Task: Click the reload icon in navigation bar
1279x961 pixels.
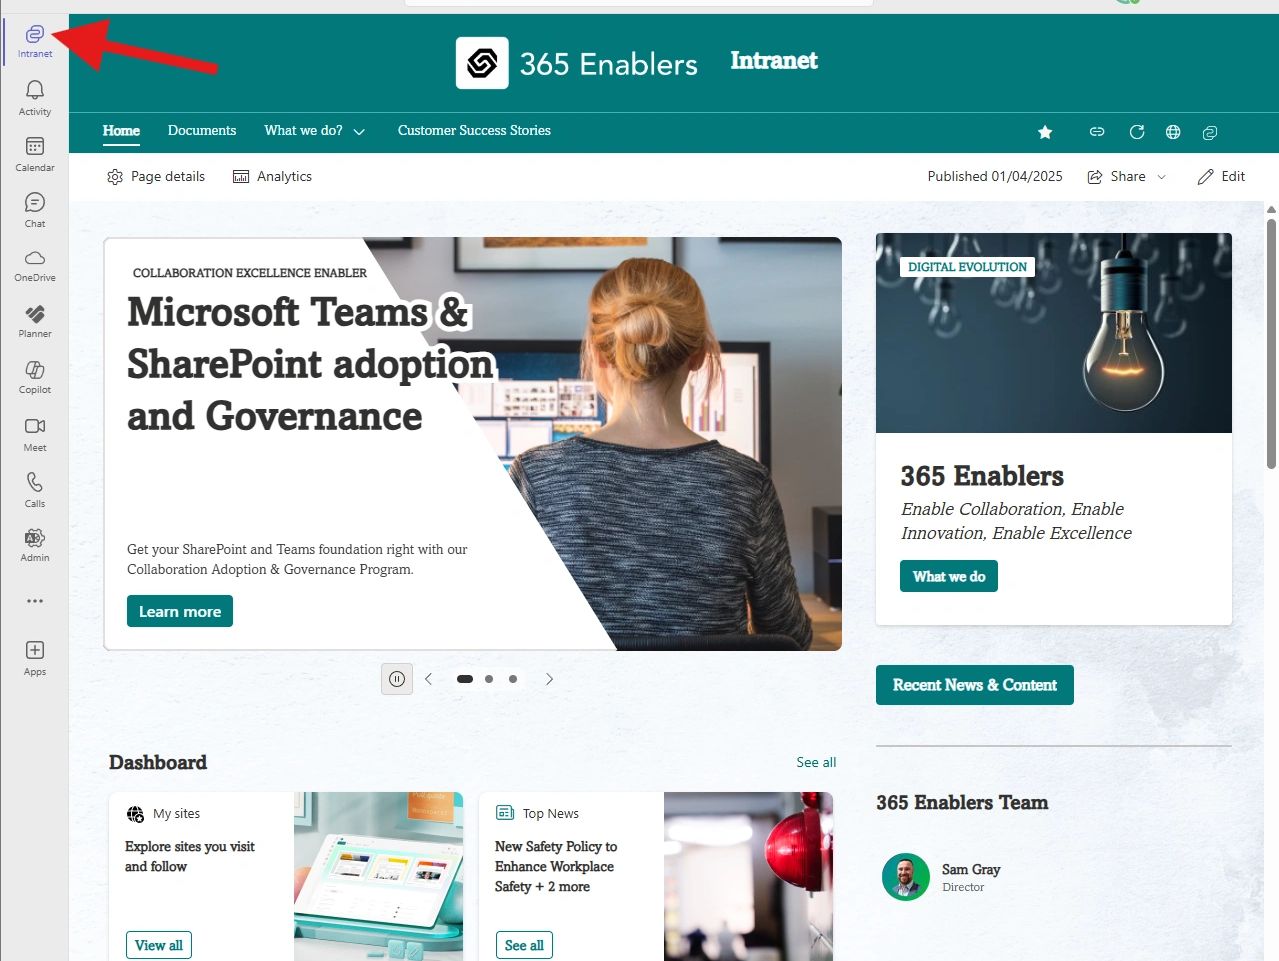Action: pos(1137,132)
